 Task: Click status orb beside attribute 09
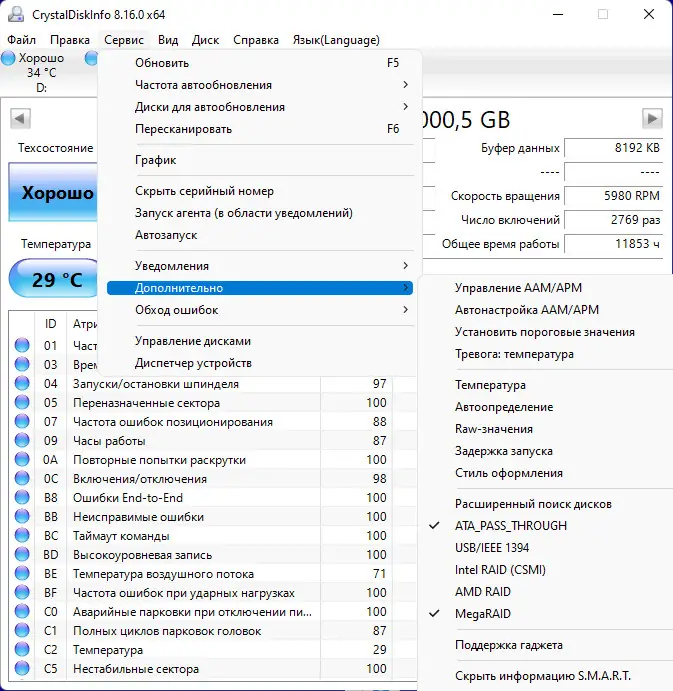click(x=22, y=441)
